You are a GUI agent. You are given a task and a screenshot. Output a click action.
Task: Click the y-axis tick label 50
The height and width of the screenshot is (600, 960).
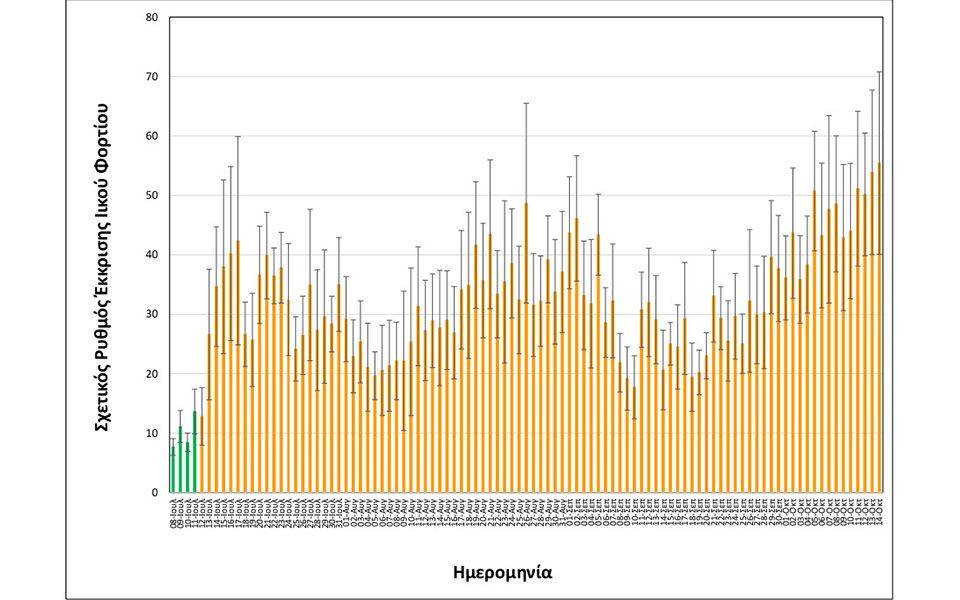pyautogui.click(x=151, y=196)
